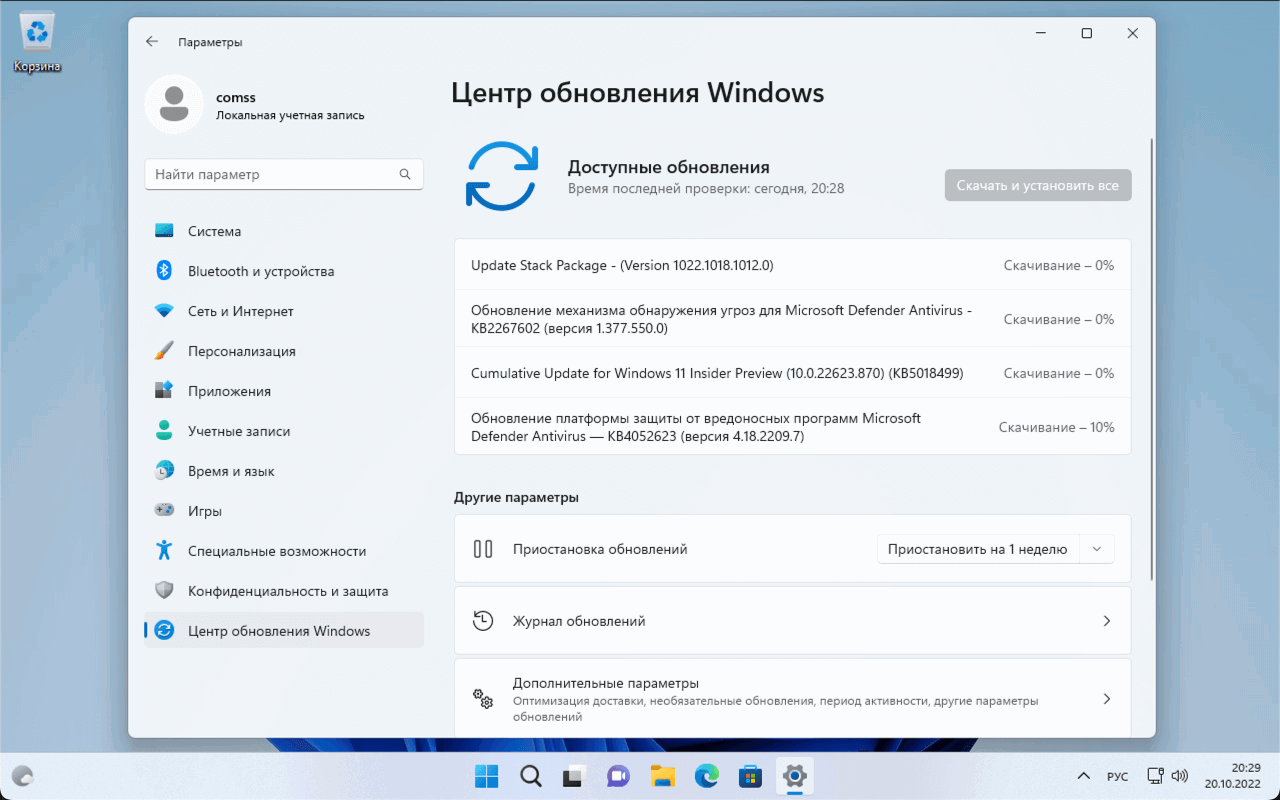Open Task View on the taskbar
Image resolution: width=1280 pixels, height=800 pixels.
[x=575, y=776]
